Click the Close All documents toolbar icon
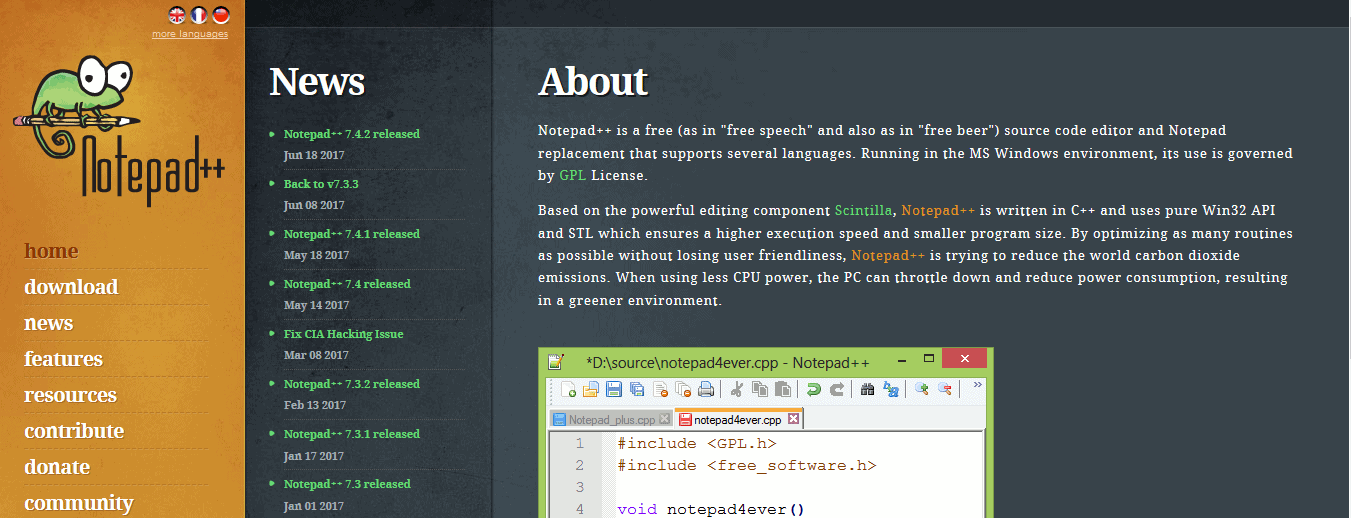This screenshot has height=518, width=1351. click(x=683, y=389)
